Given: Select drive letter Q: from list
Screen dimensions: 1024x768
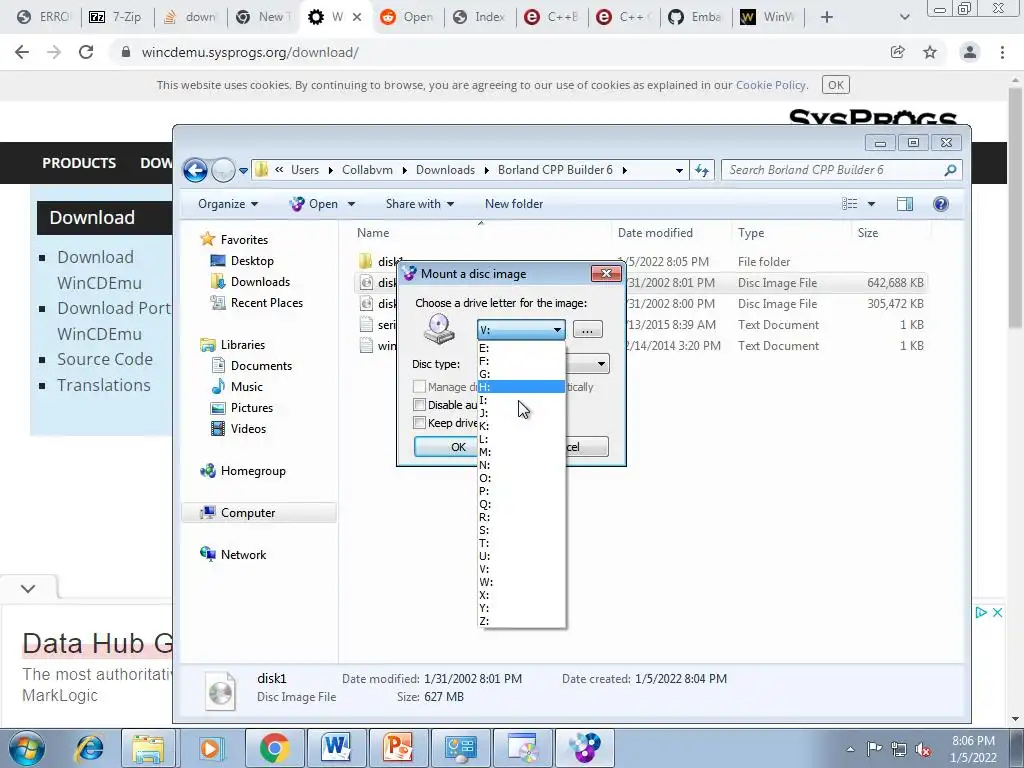Looking at the screenshot, I should pyautogui.click(x=521, y=504).
